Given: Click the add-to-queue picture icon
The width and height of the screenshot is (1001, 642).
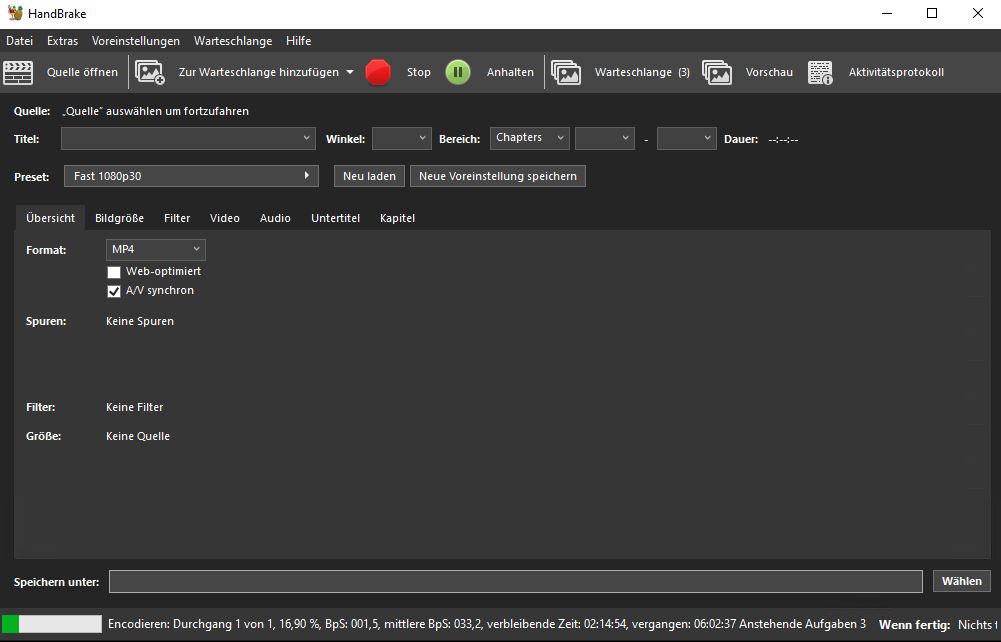Looking at the screenshot, I should 150,72.
